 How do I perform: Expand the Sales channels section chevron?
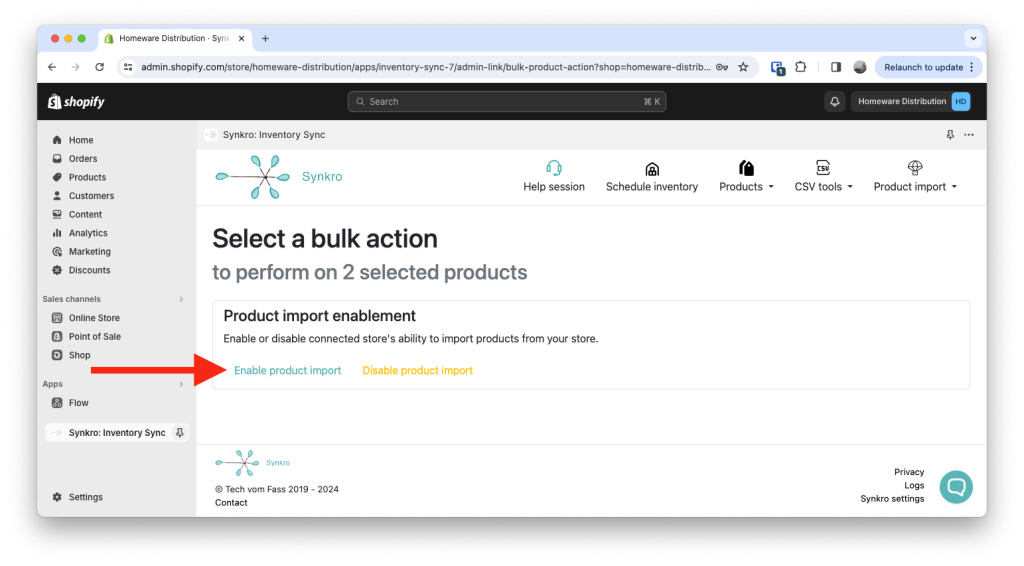click(x=181, y=299)
